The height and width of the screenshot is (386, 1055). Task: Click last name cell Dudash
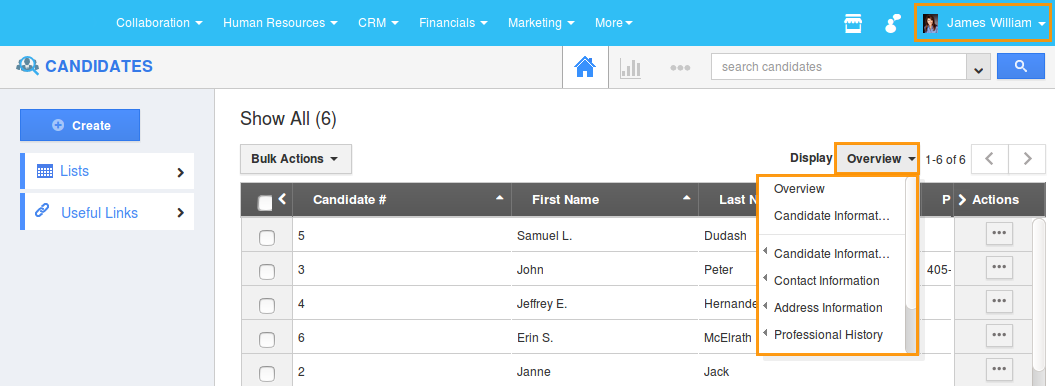coord(725,235)
